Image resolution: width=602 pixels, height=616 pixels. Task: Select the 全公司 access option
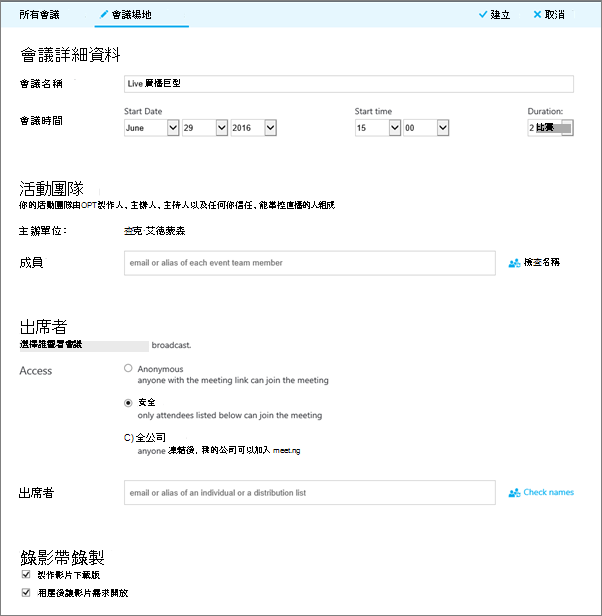point(128,438)
